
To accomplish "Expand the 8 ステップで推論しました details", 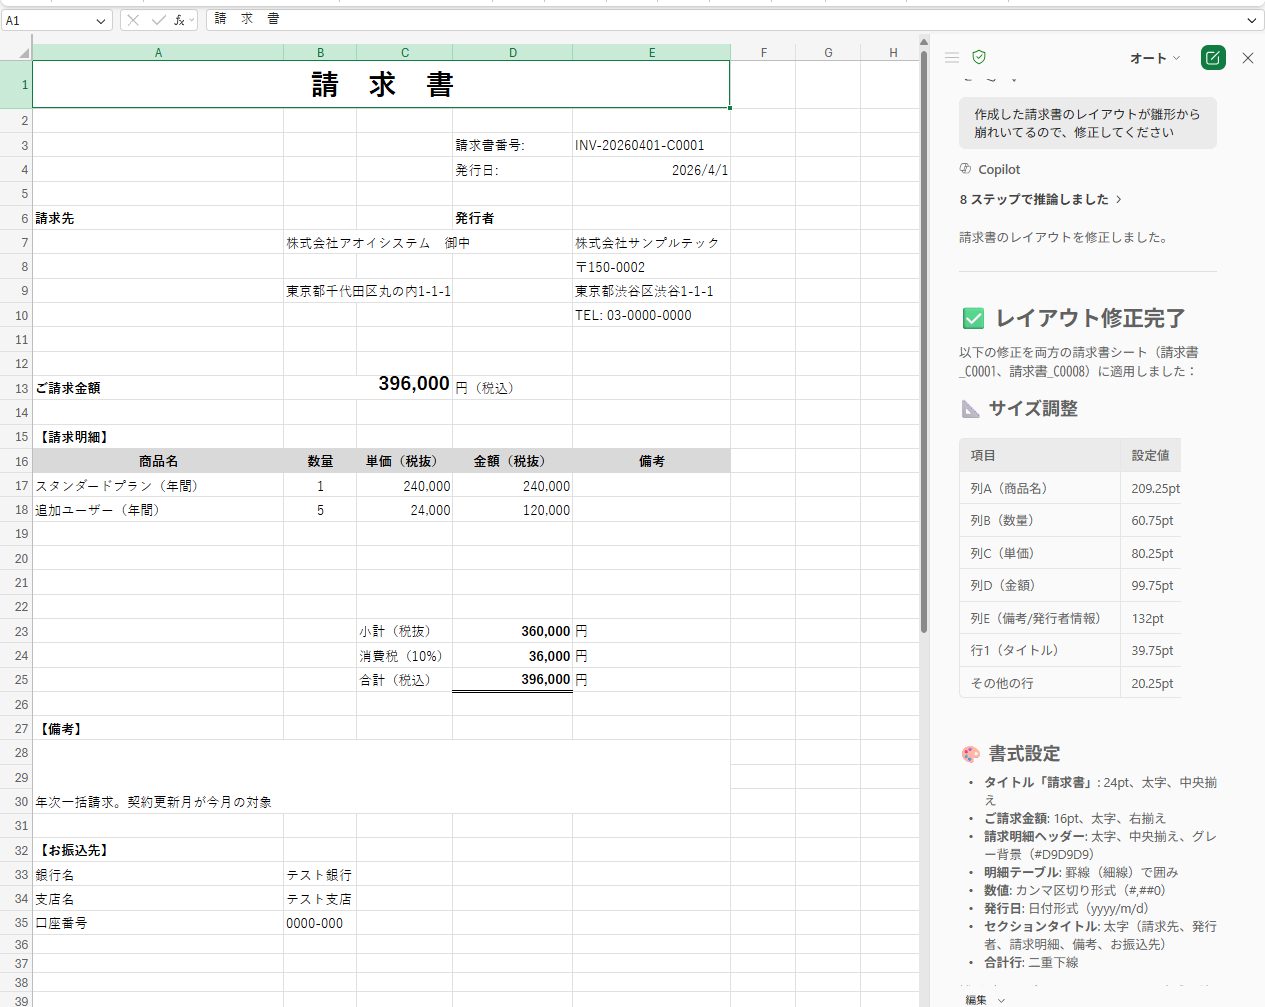I will click(x=1040, y=199).
